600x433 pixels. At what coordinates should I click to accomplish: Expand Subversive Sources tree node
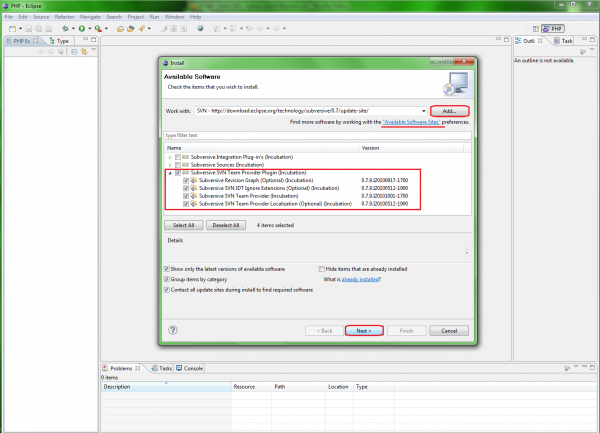[x=170, y=165]
